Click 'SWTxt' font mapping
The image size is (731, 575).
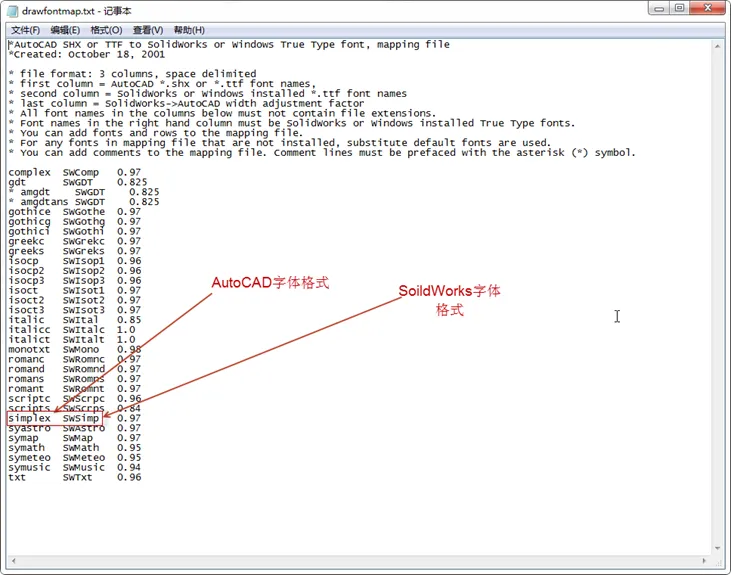[x=78, y=477]
